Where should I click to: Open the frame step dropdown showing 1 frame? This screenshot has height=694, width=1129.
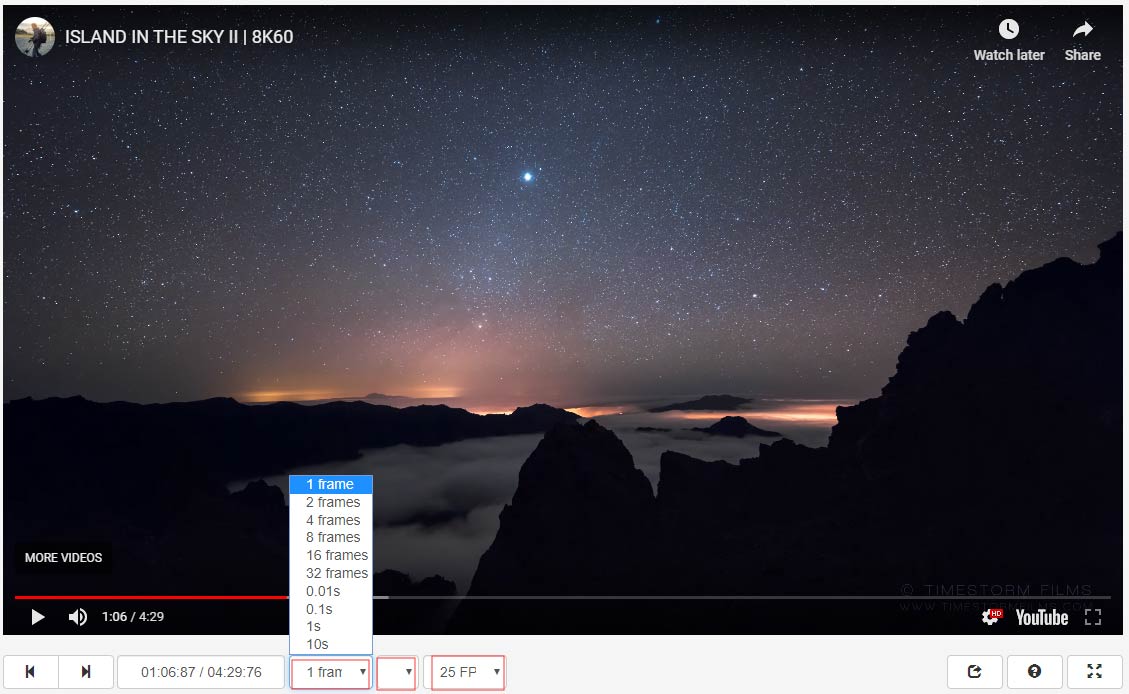(330, 672)
